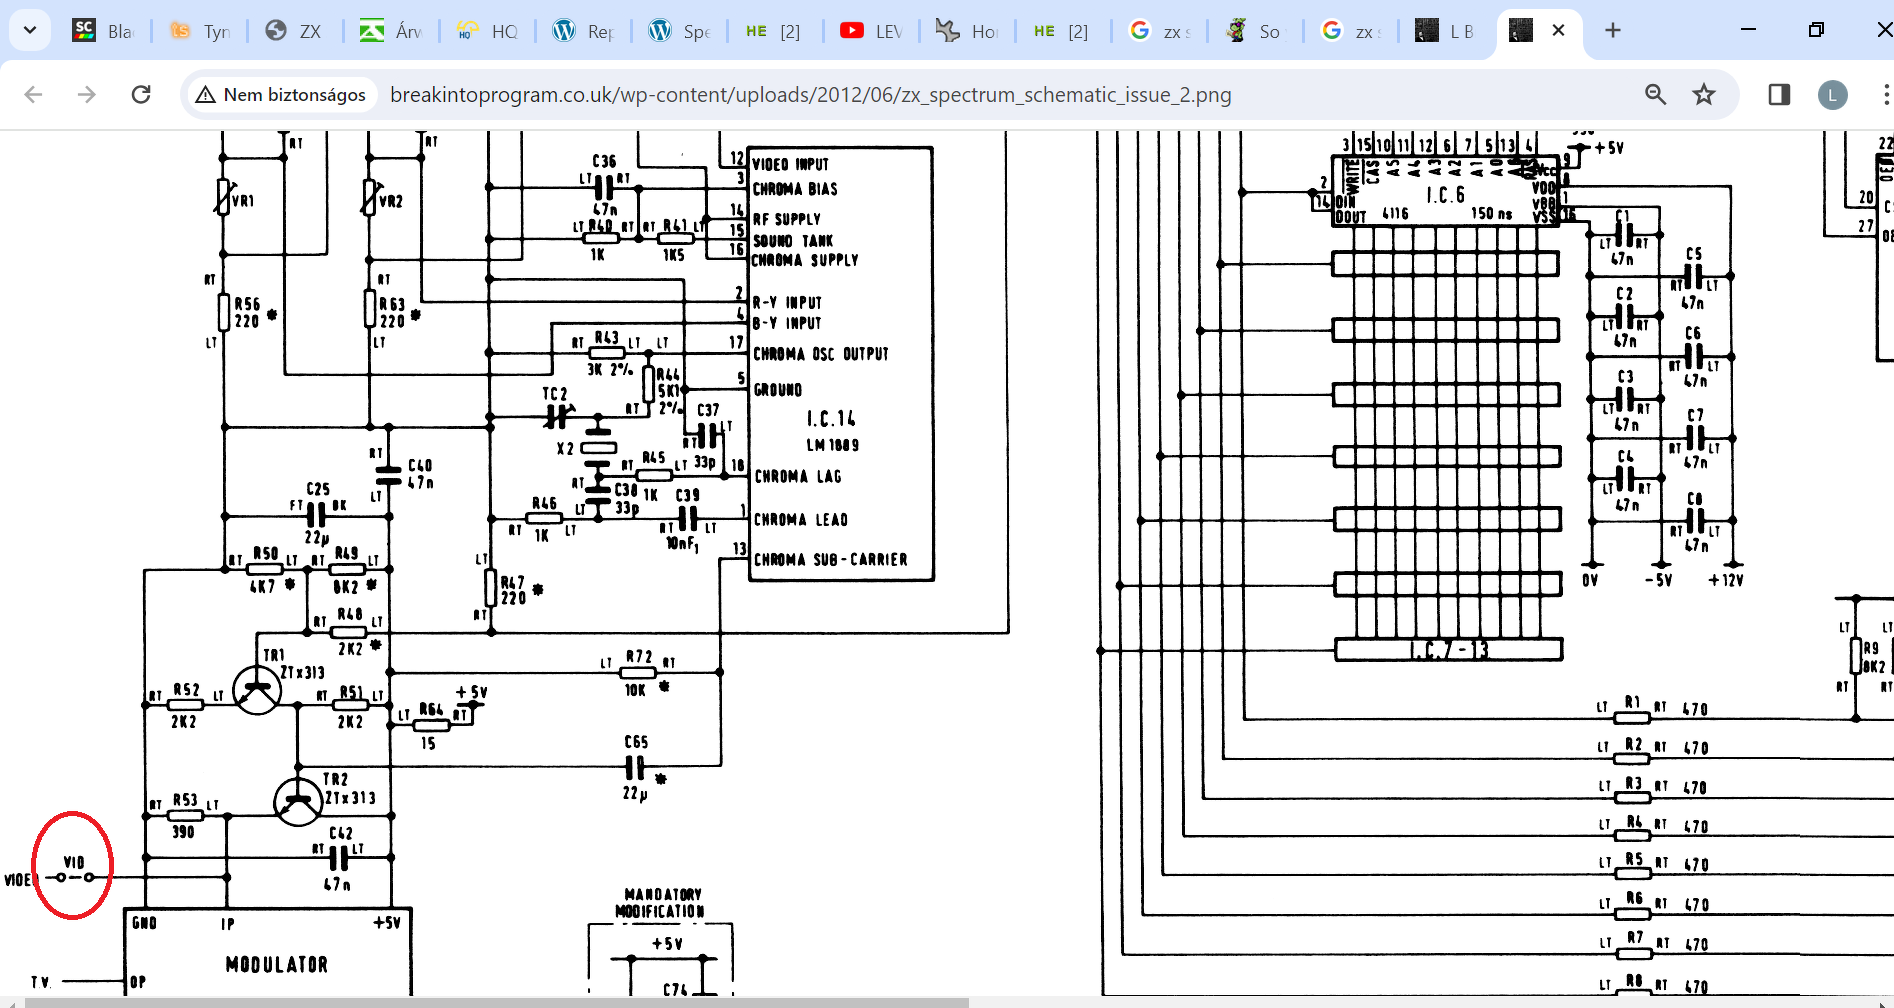The height and width of the screenshot is (1008, 1894).
Task: Open the tab search chevron dropdown
Action: pyautogui.click(x=30, y=30)
